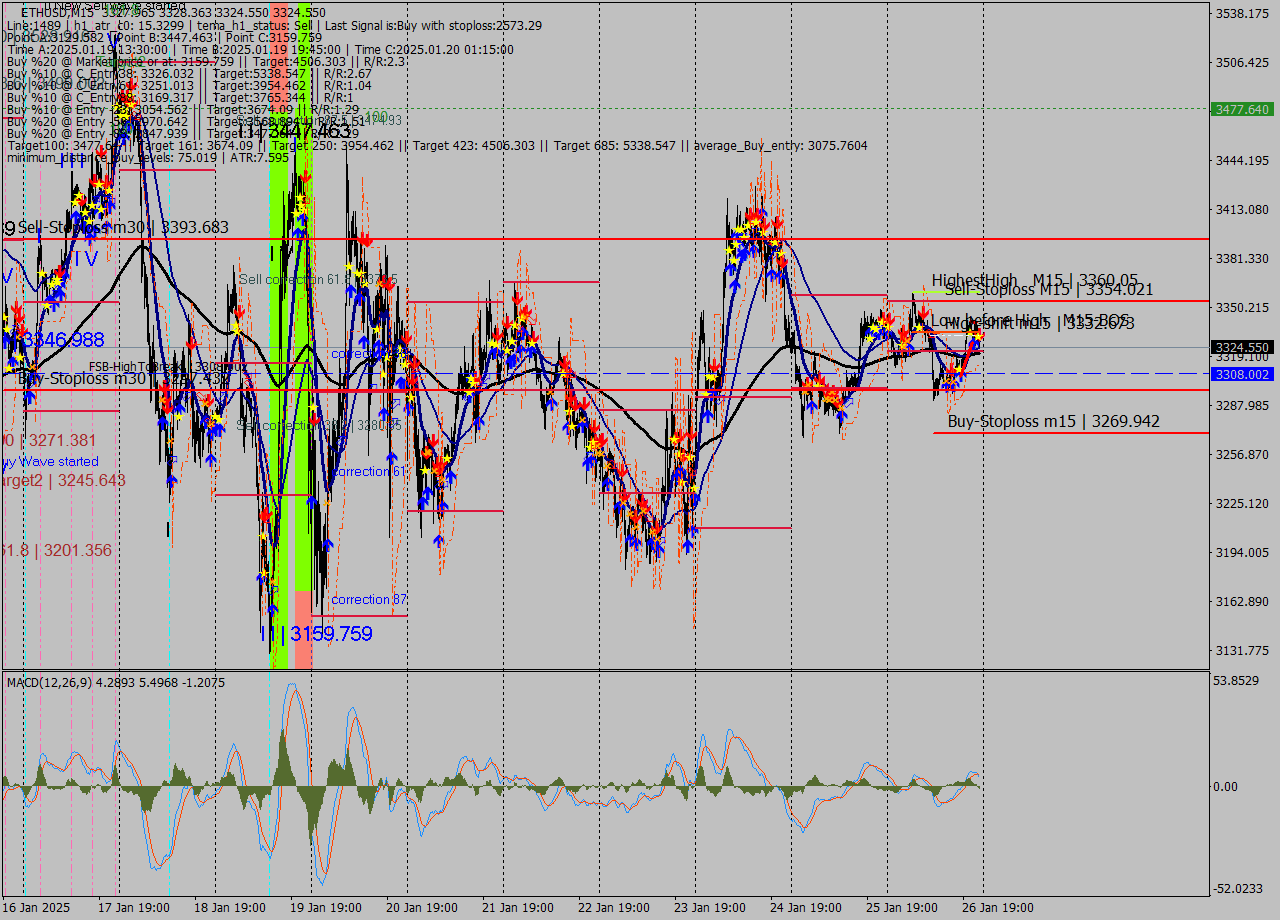Click the 3287.985 price scale value
Image resolution: width=1280 pixels, height=920 pixels.
click(x=1241, y=405)
